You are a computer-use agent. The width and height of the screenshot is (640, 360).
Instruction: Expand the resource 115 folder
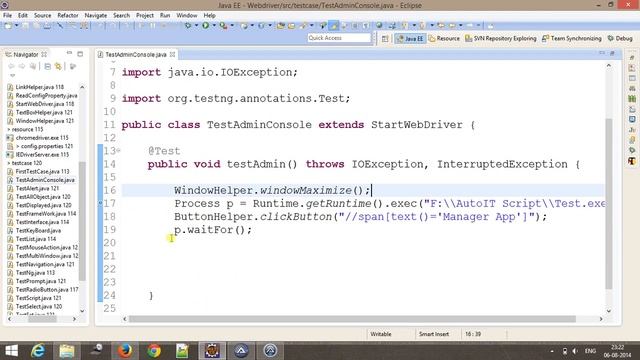coord(9,129)
